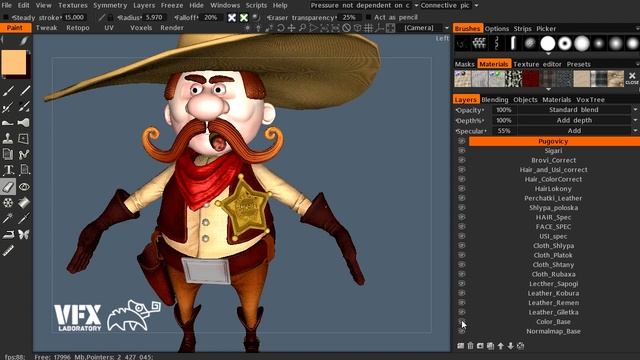Toggle visibility of Leather_Kobura layer
The width and height of the screenshot is (640, 360).
click(x=462, y=293)
